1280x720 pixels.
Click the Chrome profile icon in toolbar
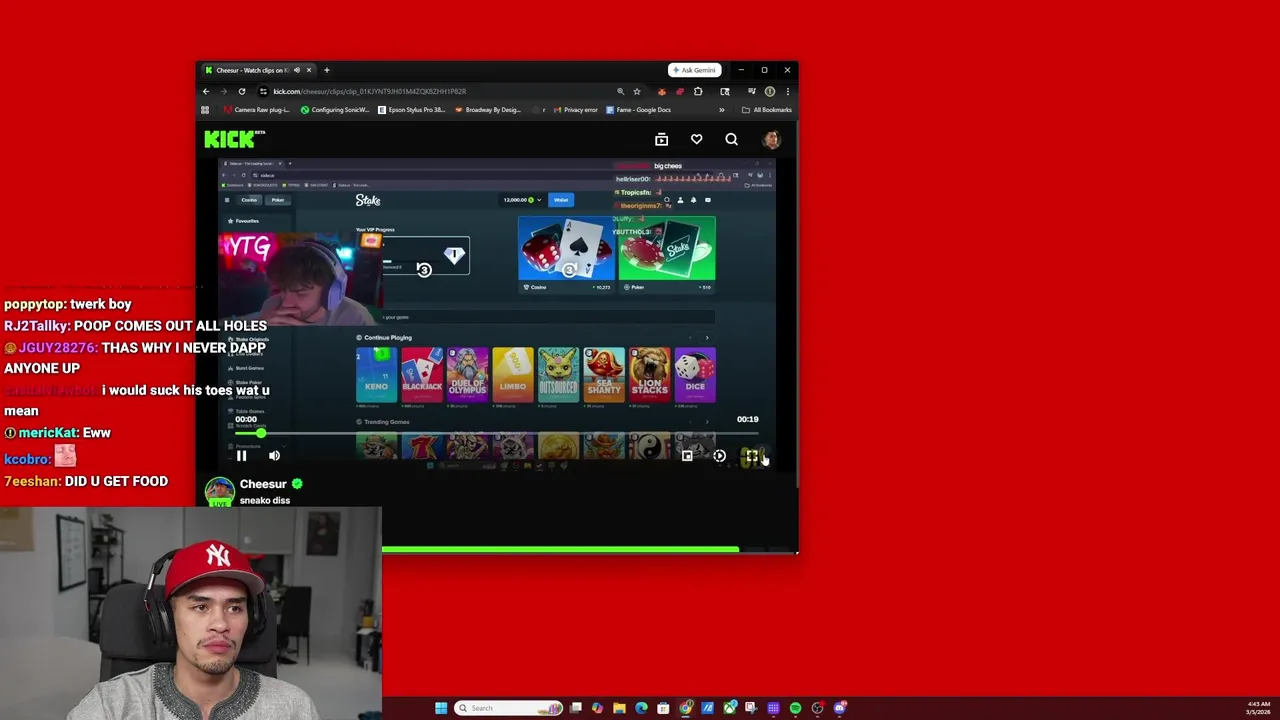pos(770,91)
